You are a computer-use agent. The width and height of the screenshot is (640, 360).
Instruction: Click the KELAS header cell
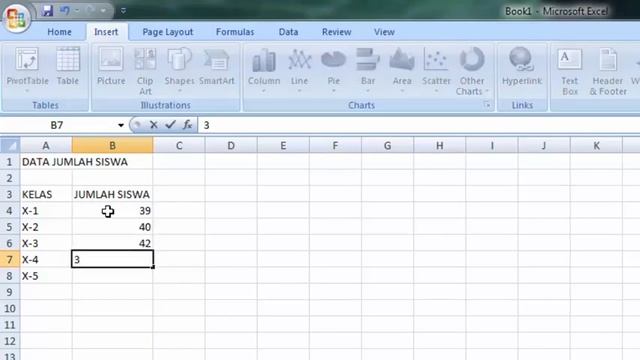(46, 195)
